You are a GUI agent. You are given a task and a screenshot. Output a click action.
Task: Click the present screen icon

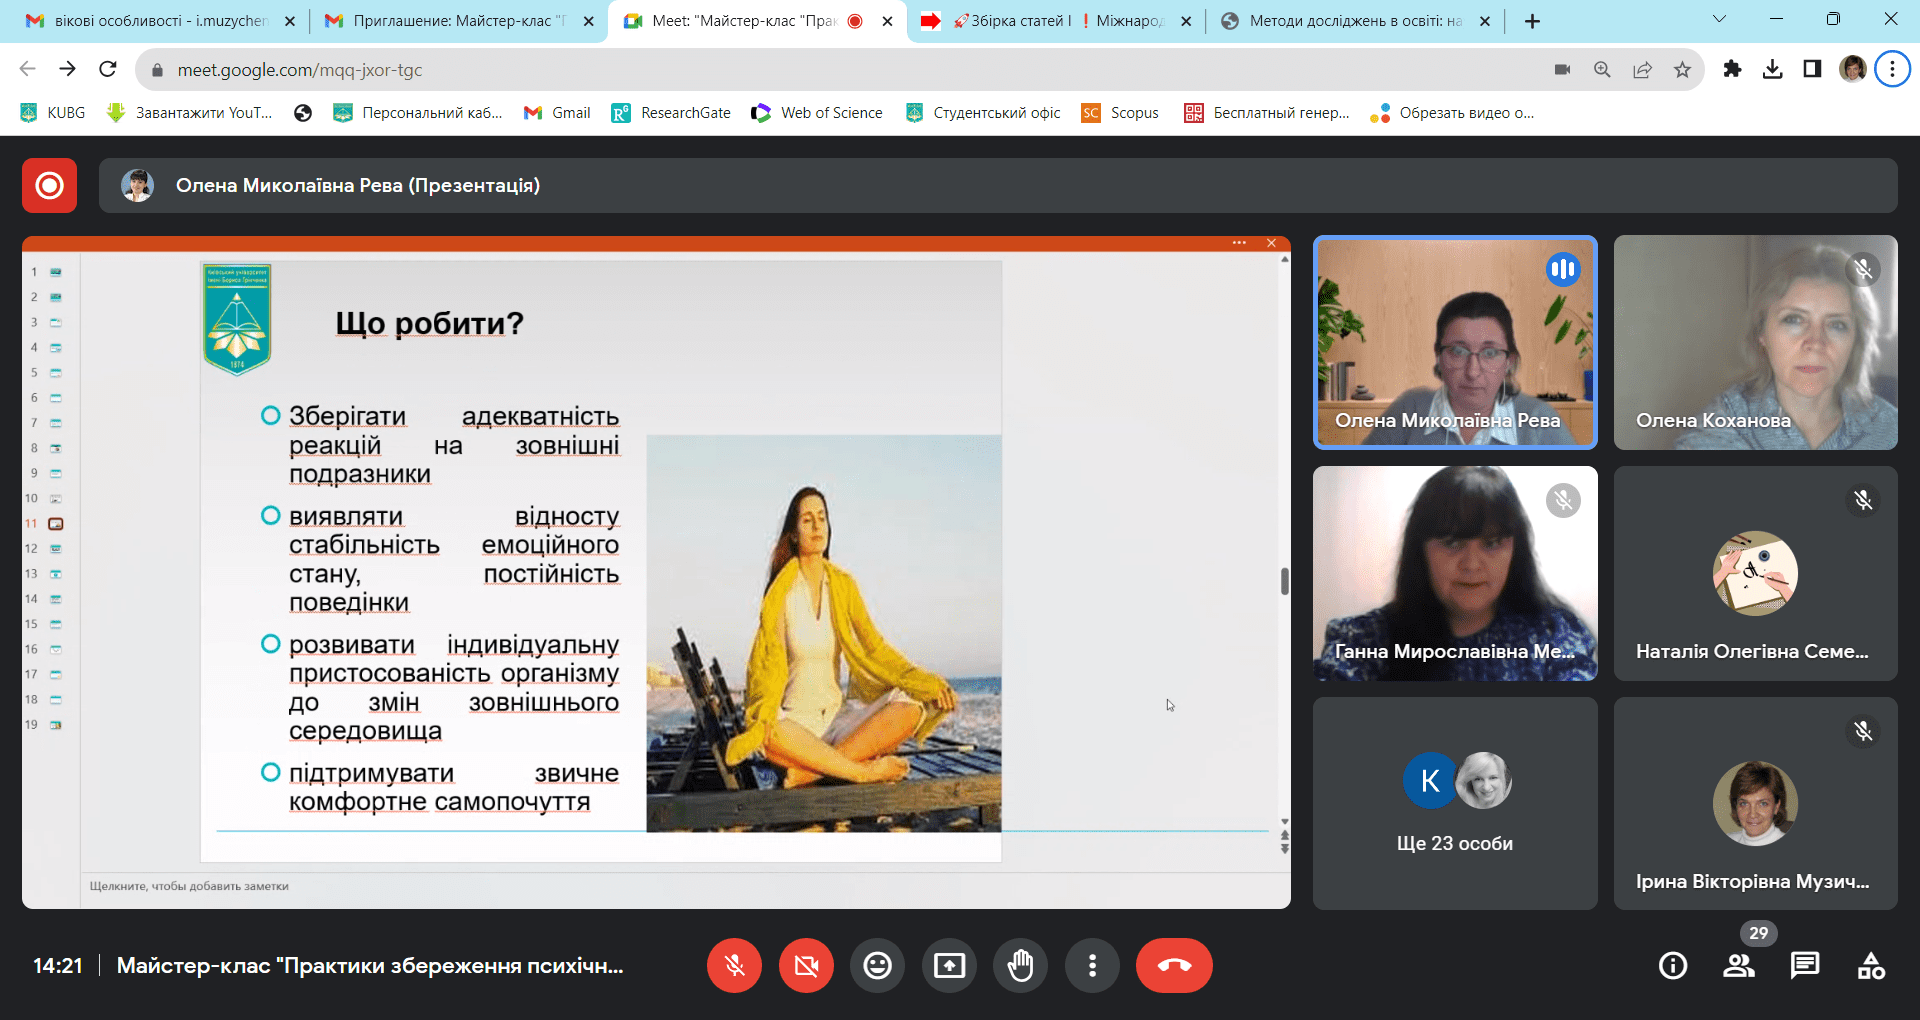point(949,965)
